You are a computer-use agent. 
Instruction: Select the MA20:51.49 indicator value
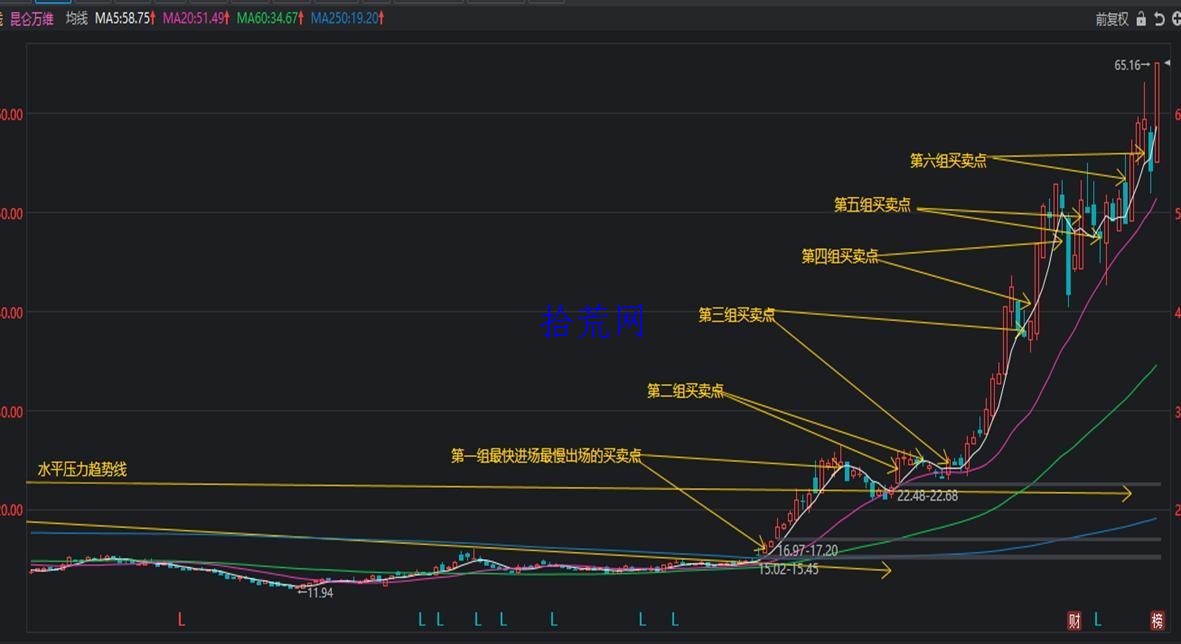196,19
